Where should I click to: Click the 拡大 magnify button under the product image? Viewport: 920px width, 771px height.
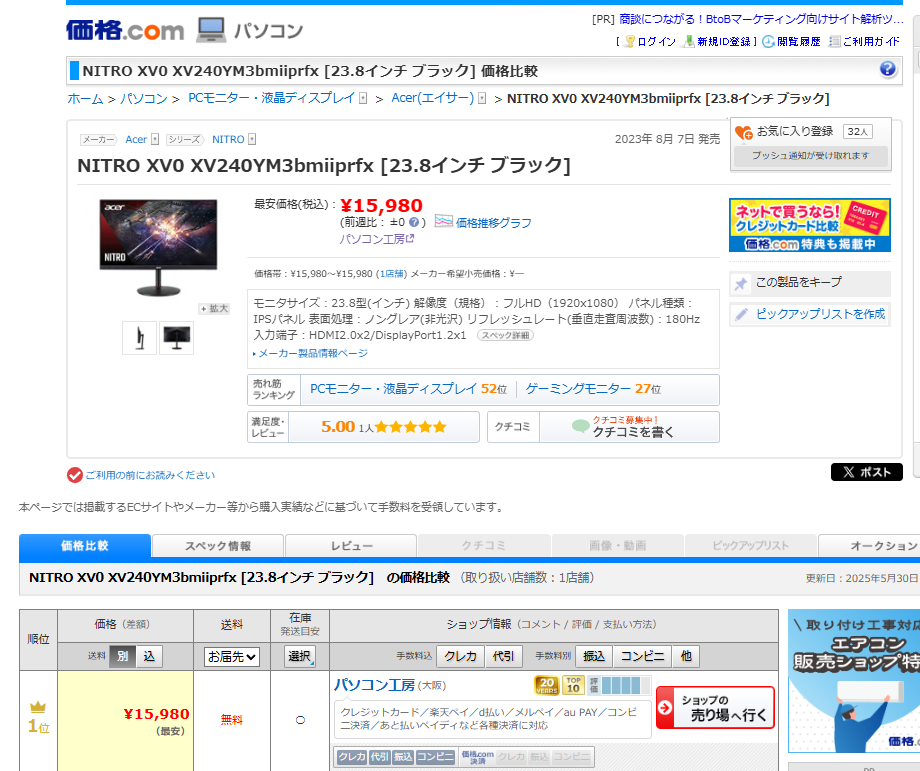coord(214,309)
